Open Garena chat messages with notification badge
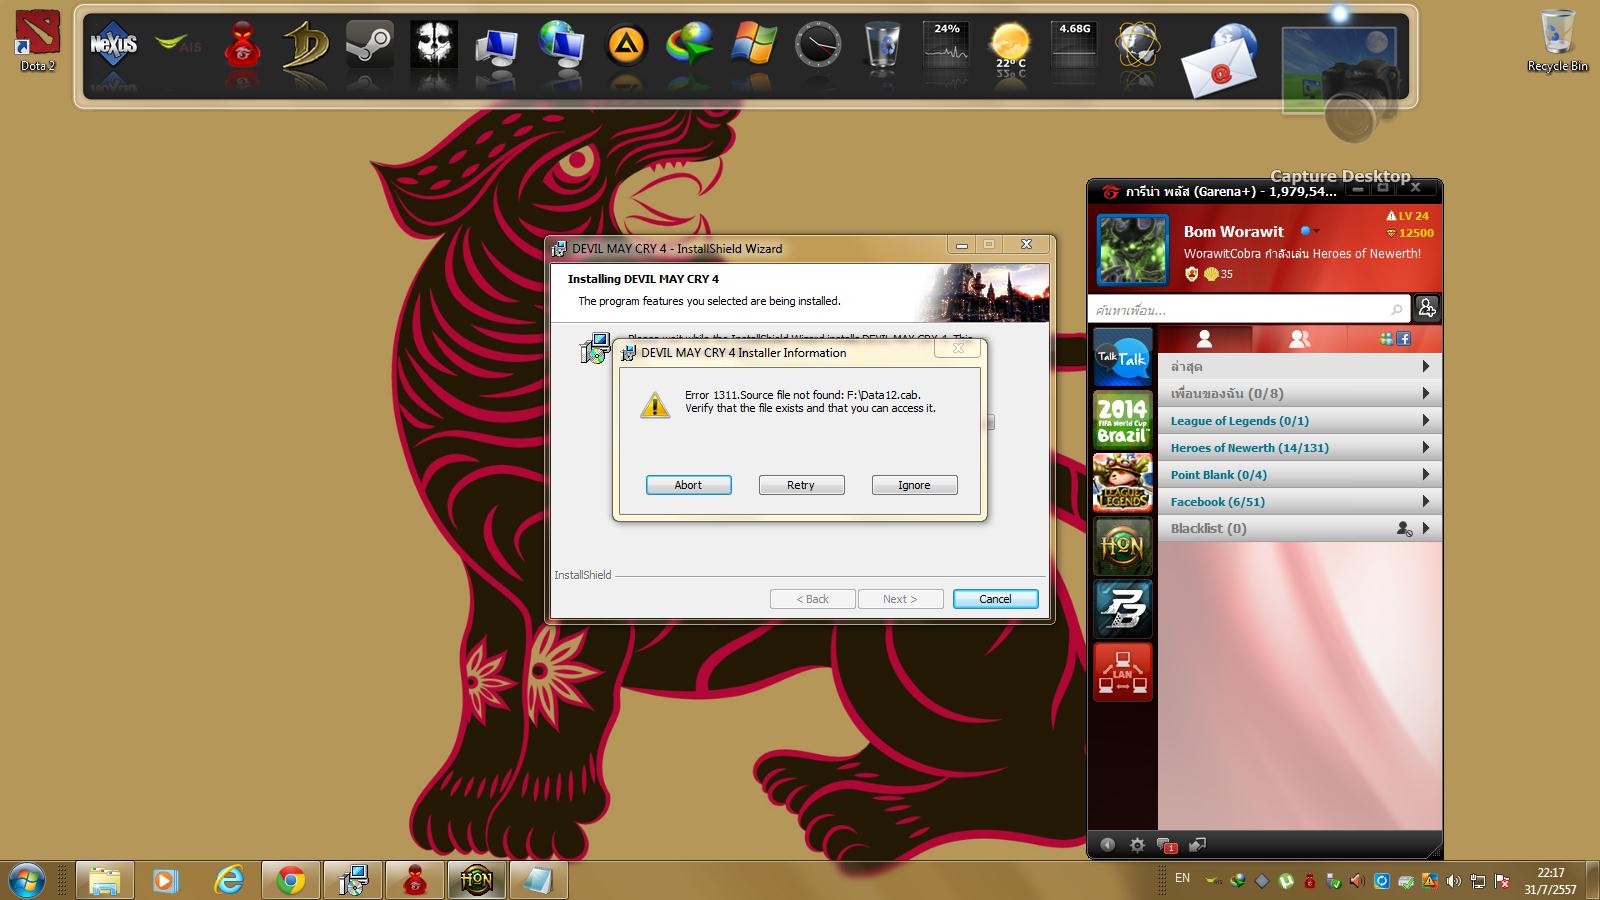 [x=1166, y=845]
